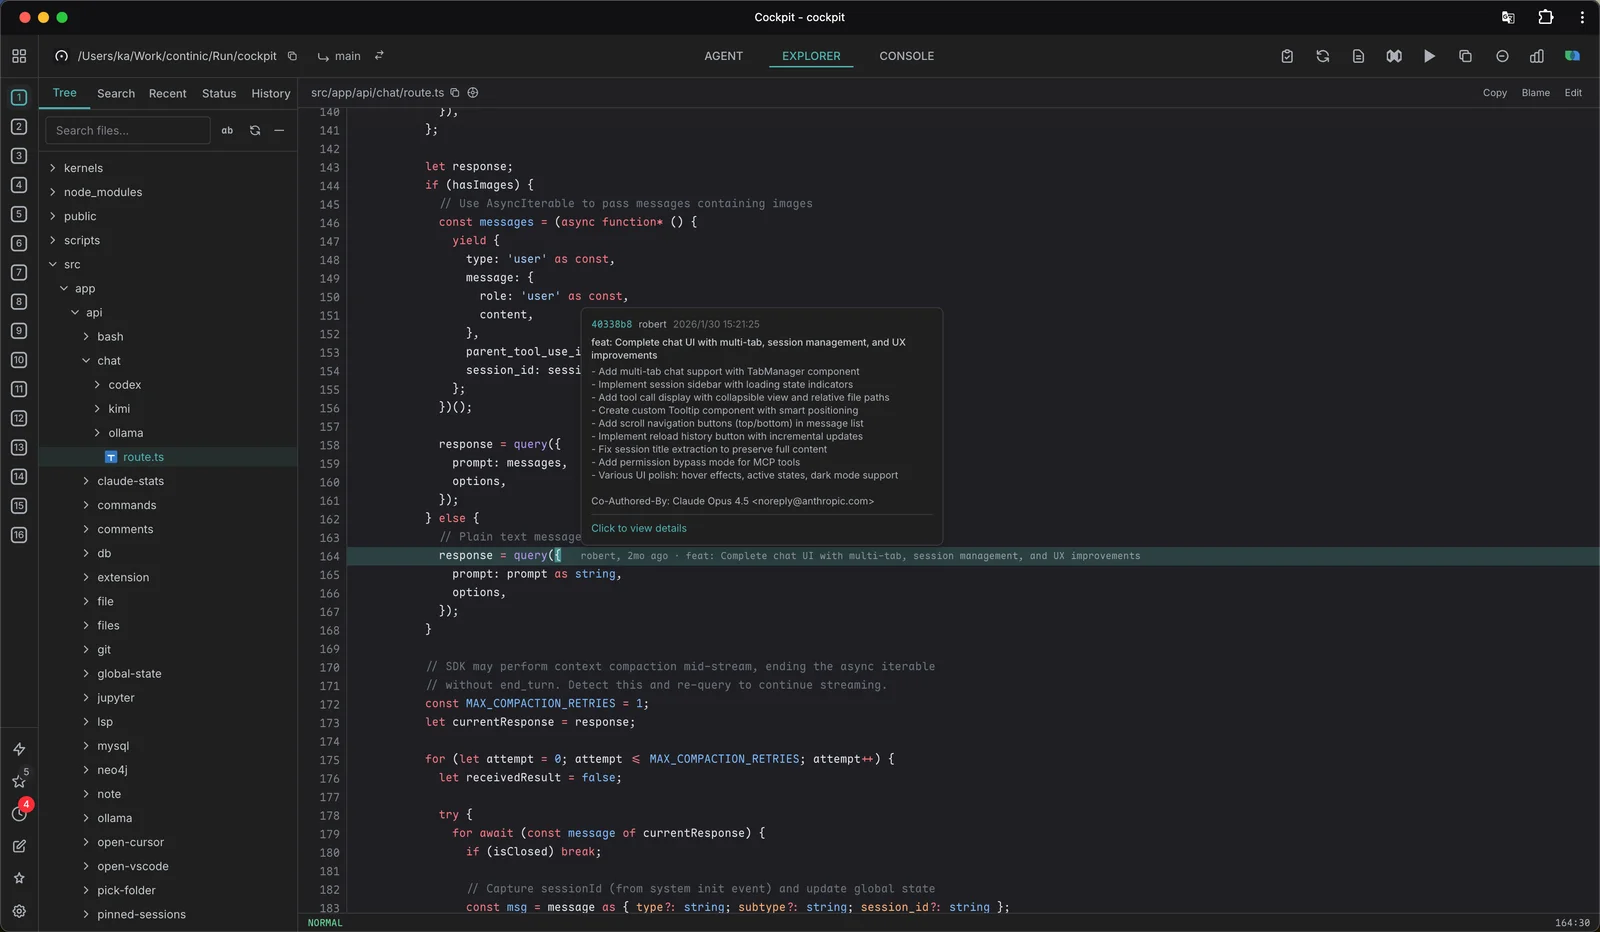Open settings gear in left sidebar

pos(19,911)
